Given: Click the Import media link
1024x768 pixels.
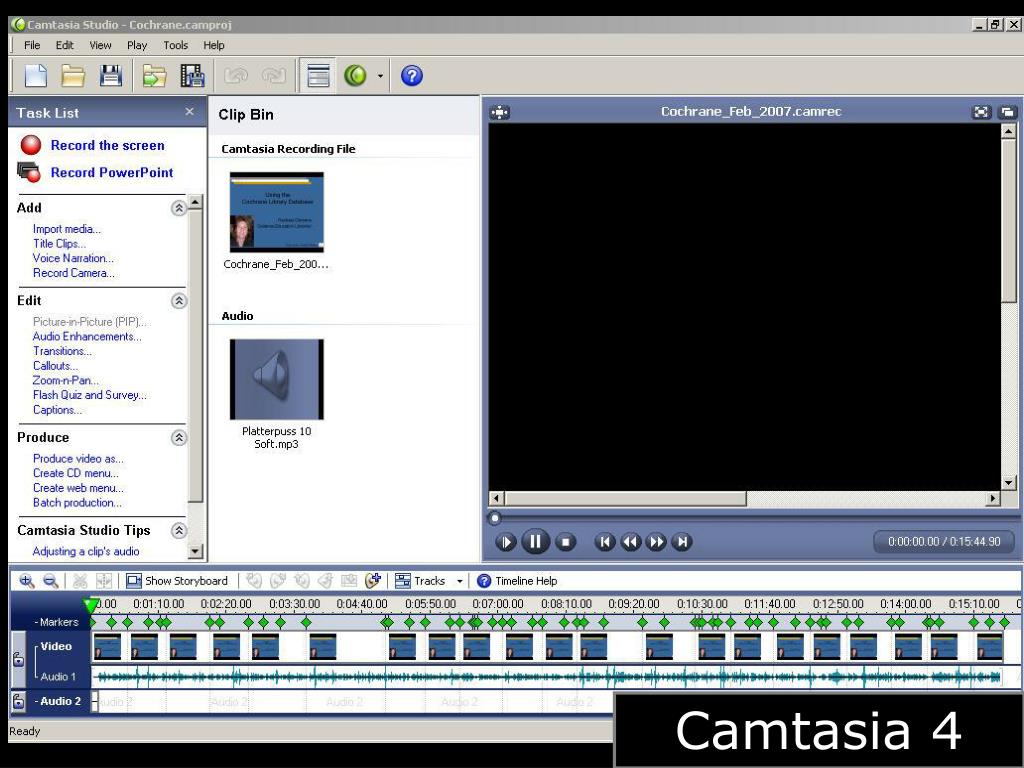Looking at the screenshot, I should [x=67, y=229].
